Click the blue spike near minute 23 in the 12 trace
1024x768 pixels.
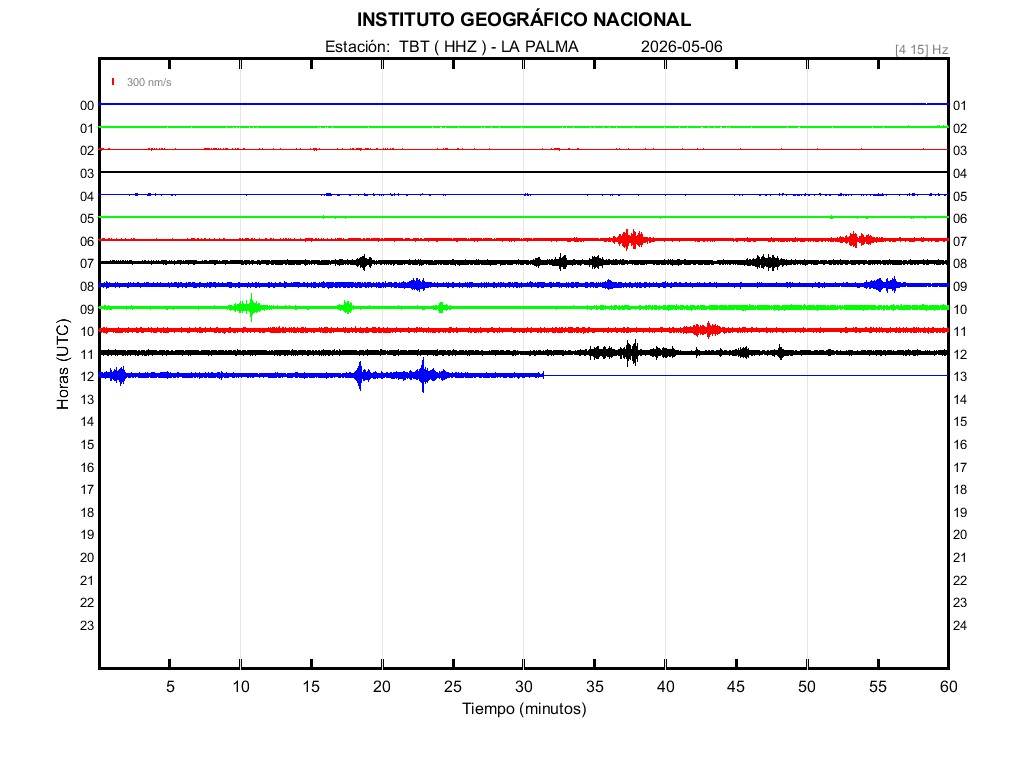pos(423,375)
